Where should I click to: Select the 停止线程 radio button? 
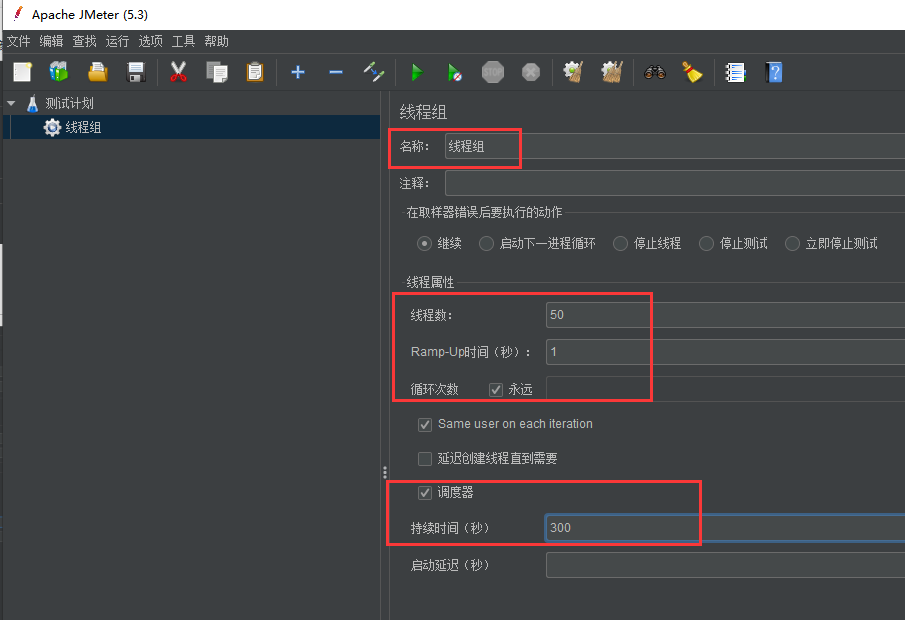point(620,244)
